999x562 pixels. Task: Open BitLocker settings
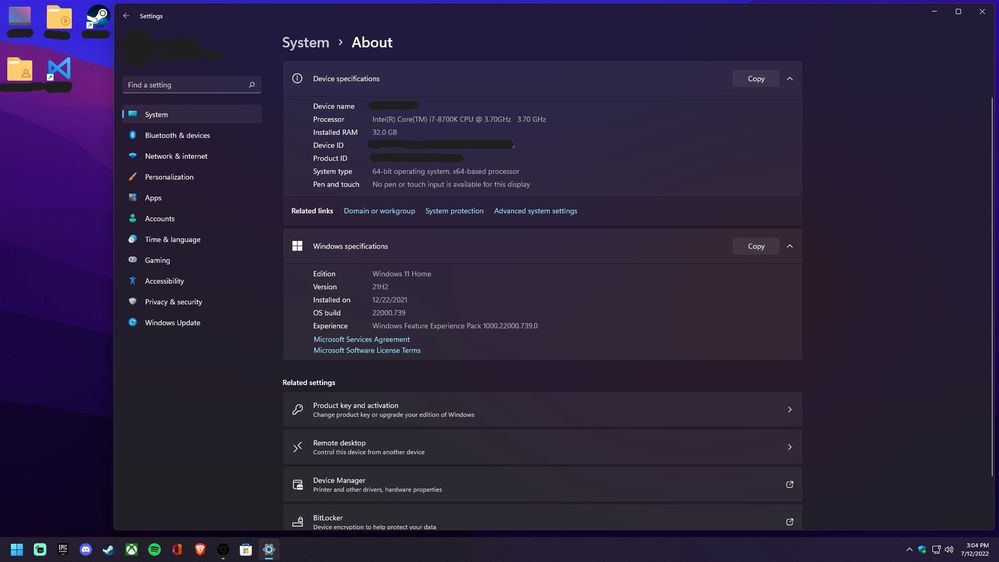pos(542,519)
